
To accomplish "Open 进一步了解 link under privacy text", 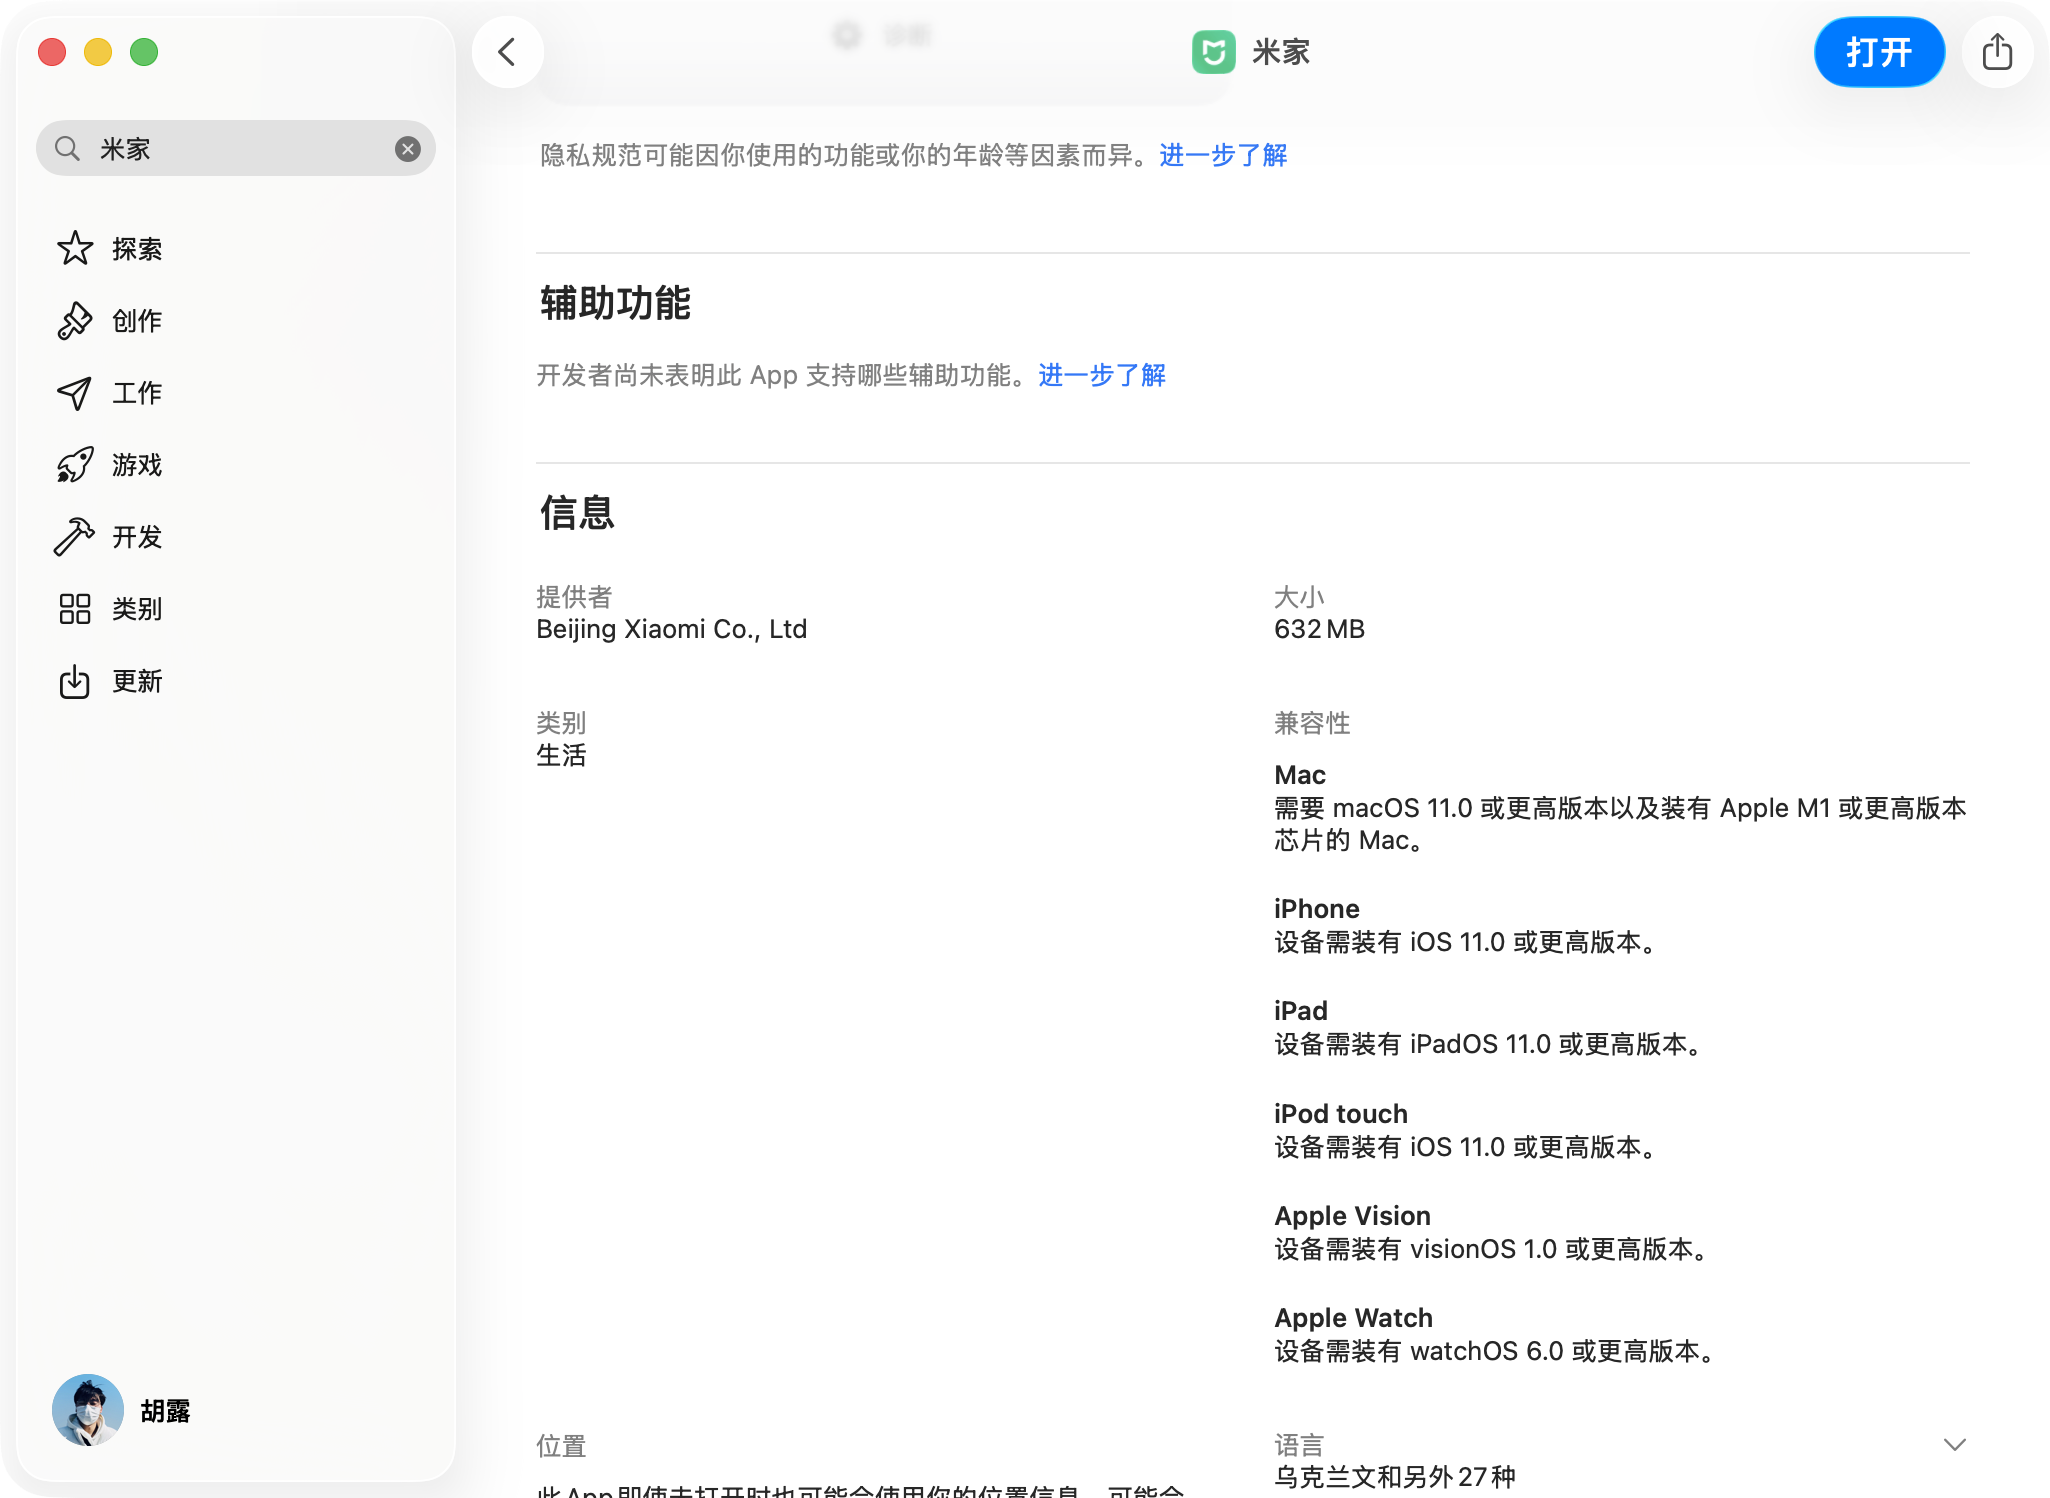I will 1223,155.
